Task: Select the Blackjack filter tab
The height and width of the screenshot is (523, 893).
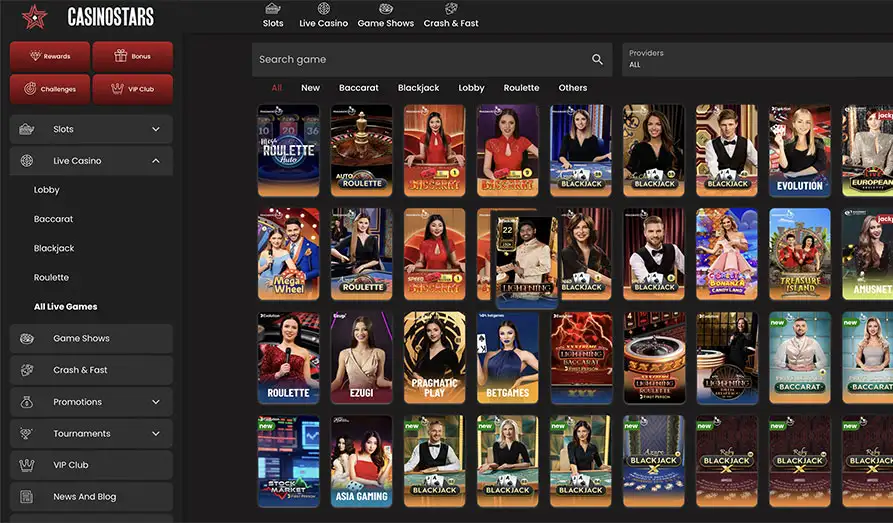Action: 419,88
